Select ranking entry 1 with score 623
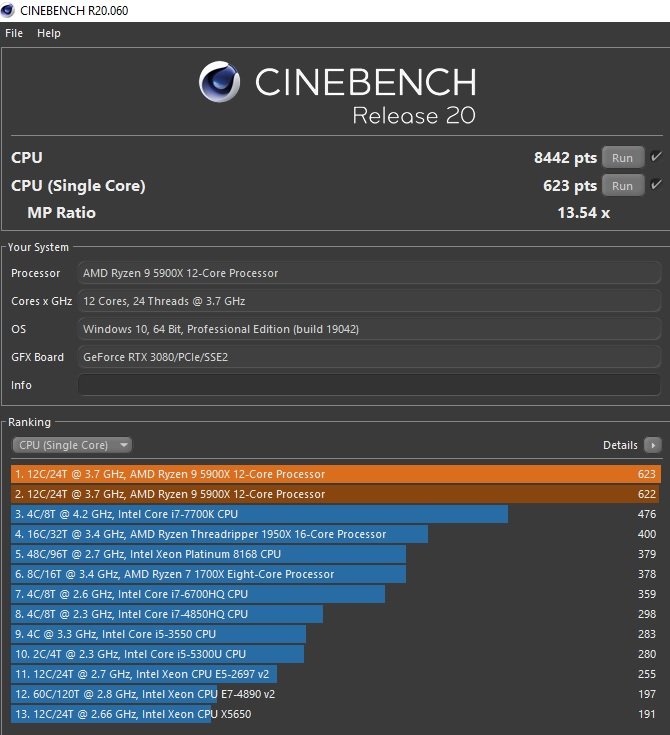This screenshot has width=670, height=735. [x=336, y=474]
